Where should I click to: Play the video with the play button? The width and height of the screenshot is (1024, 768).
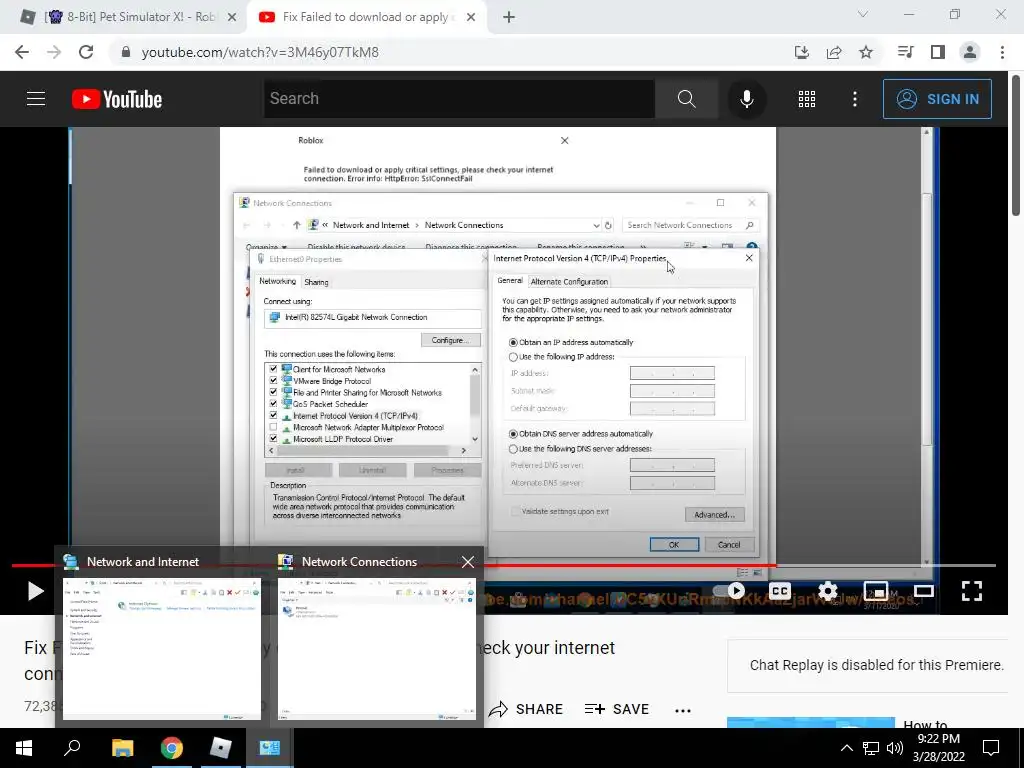[x=35, y=591]
